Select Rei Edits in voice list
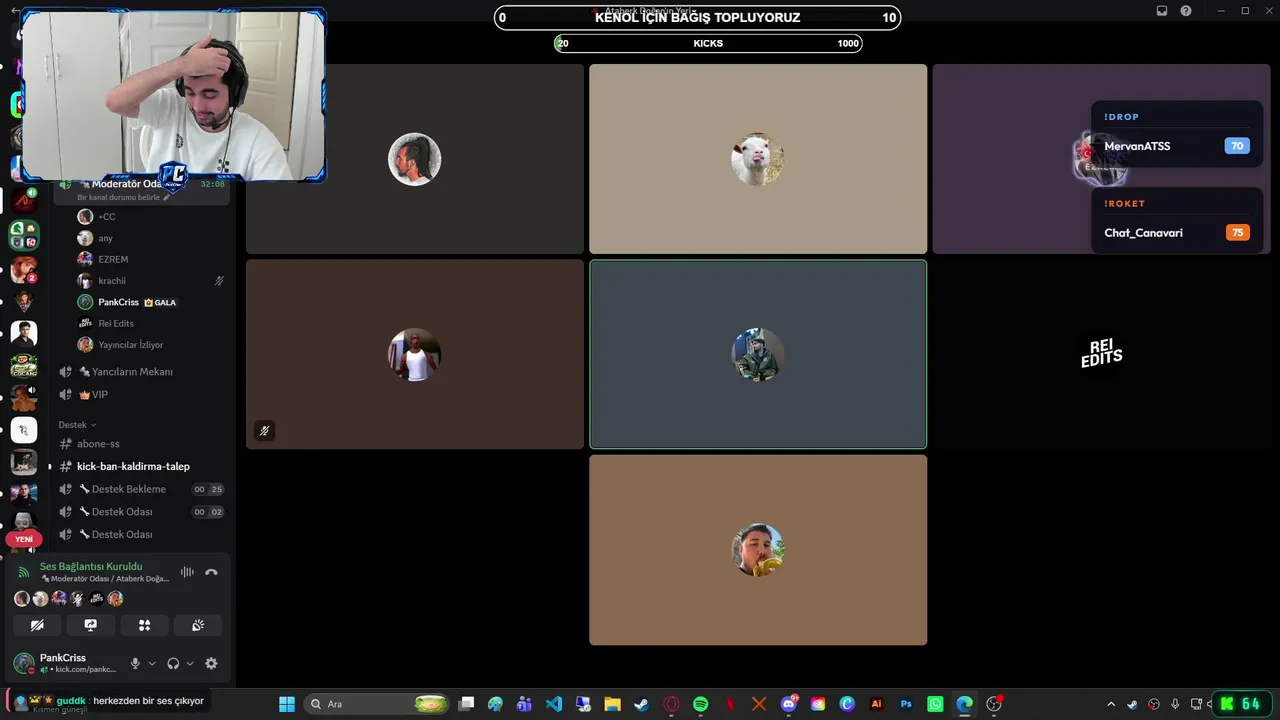This screenshot has width=1280, height=720. [150, 323]
